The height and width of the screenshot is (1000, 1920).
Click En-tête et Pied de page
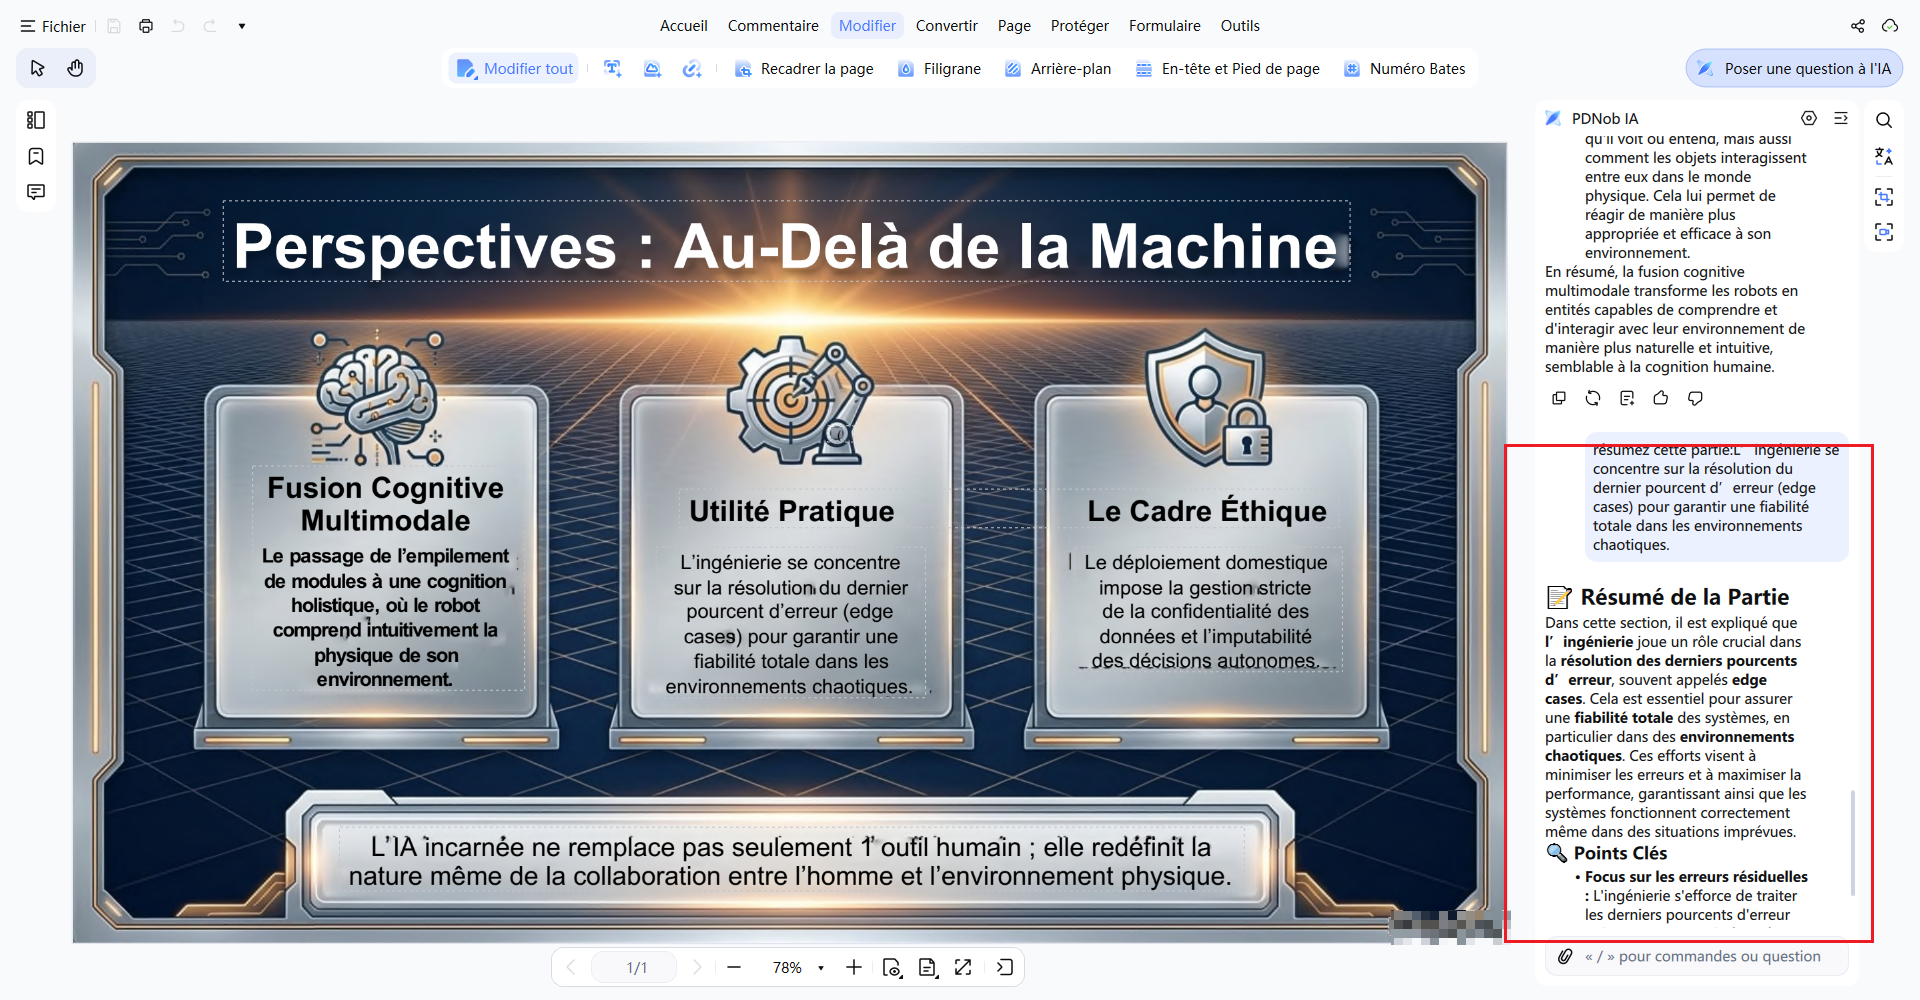(1228, 69)
